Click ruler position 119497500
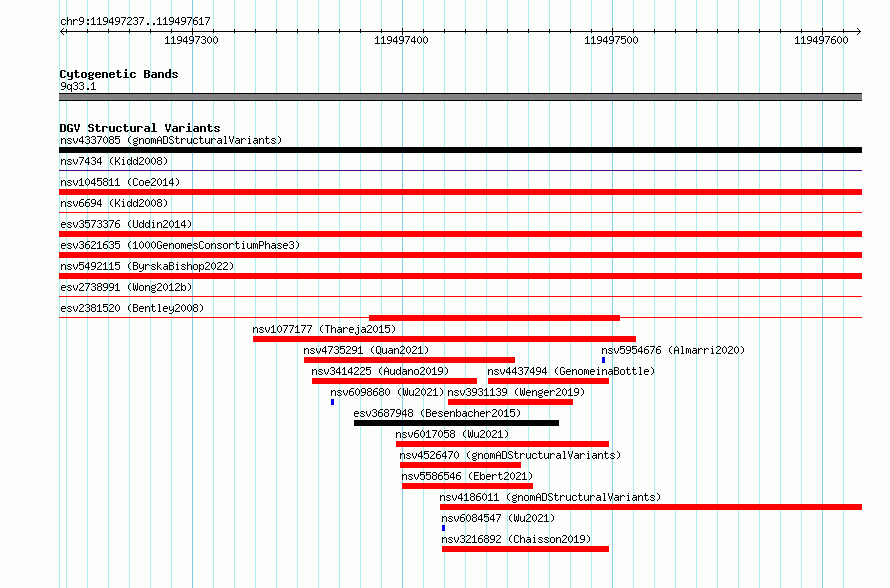890x588 pixels. (x=611, y=40)
